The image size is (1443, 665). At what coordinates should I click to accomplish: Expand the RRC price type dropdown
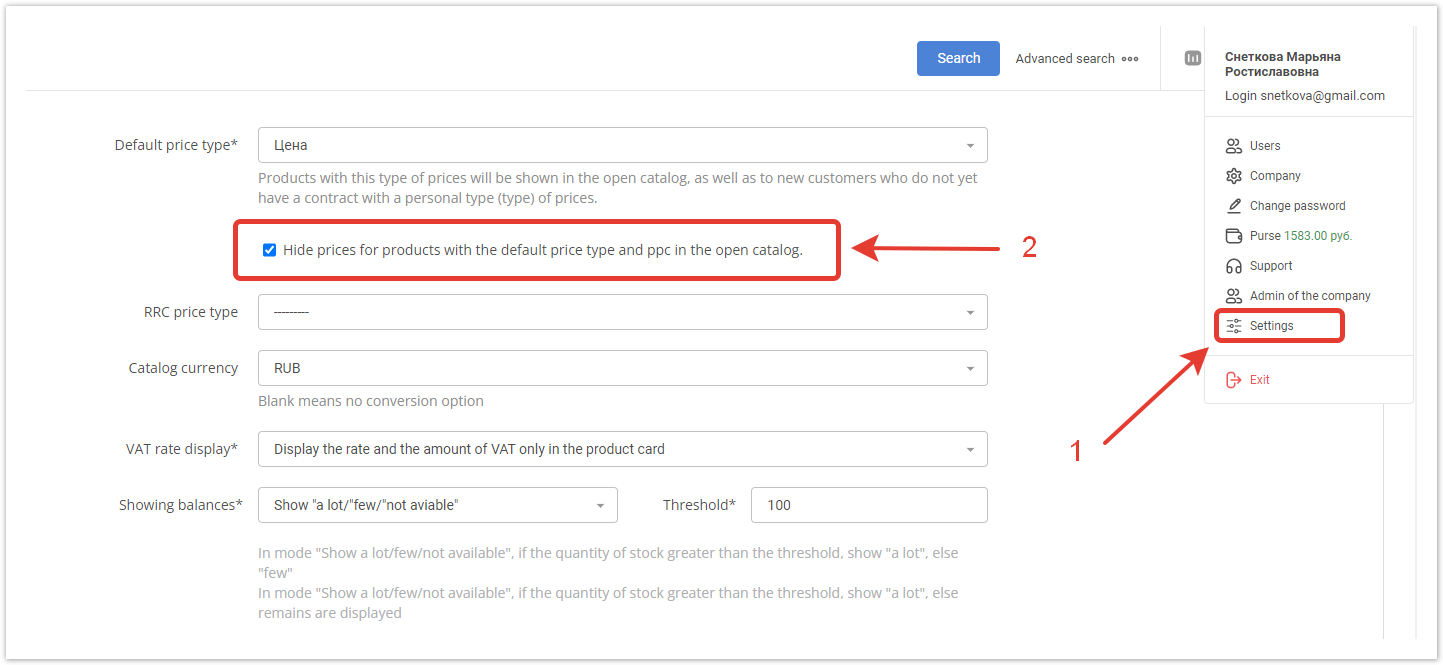622,312
